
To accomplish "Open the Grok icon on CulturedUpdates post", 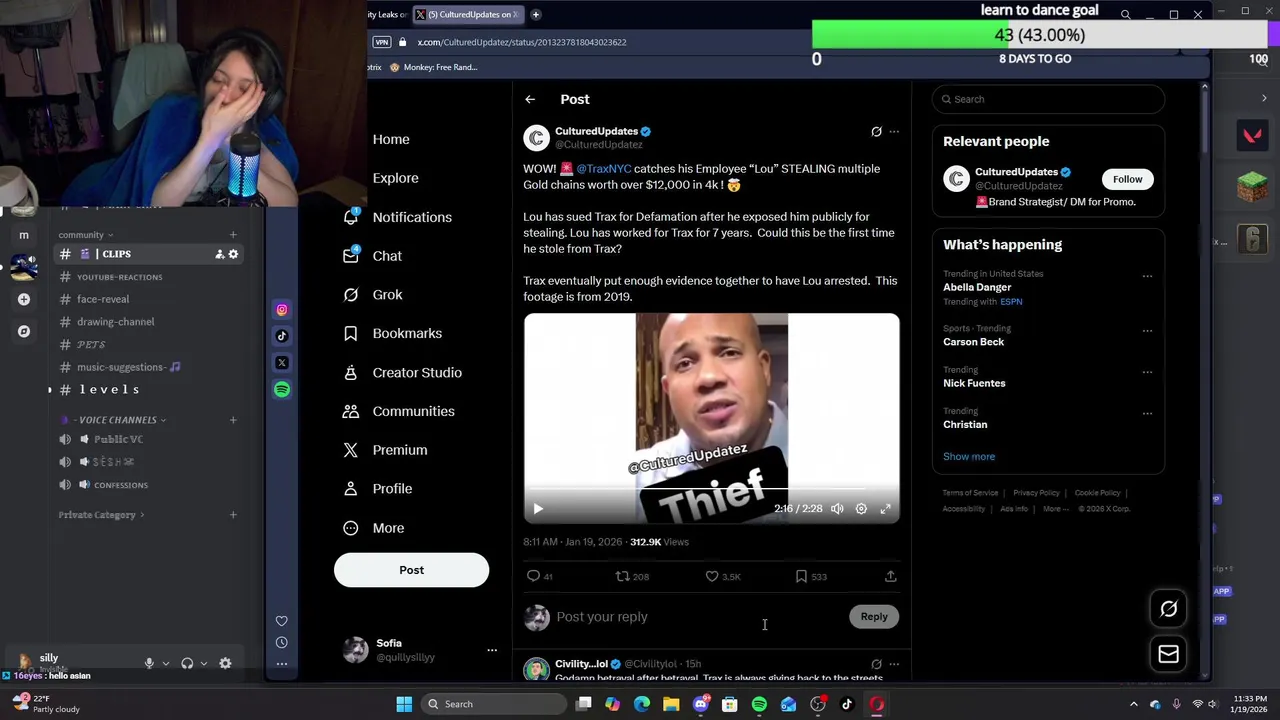I will [x=876, y=131].
